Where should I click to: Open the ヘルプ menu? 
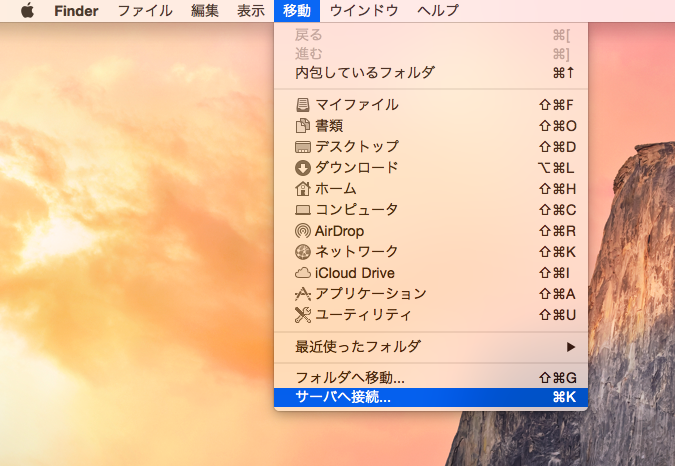437,11
